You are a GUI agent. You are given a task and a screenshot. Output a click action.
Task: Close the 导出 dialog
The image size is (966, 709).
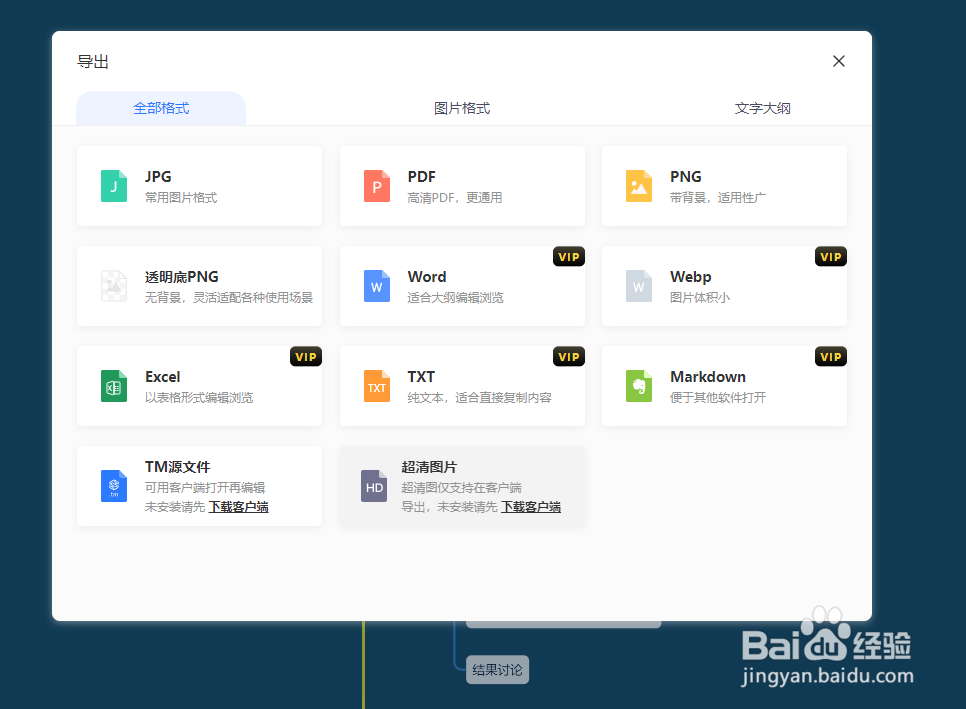click(838, 61)
